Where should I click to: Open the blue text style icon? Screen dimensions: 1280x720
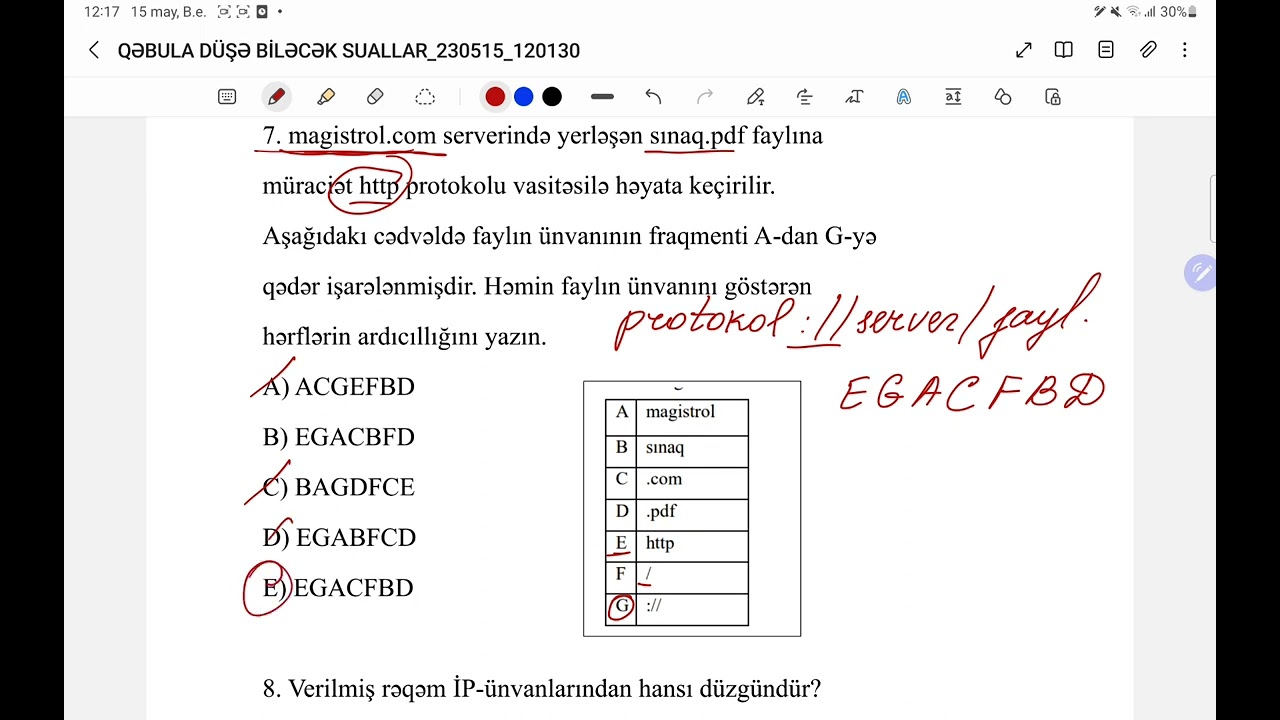coord(904,97)
